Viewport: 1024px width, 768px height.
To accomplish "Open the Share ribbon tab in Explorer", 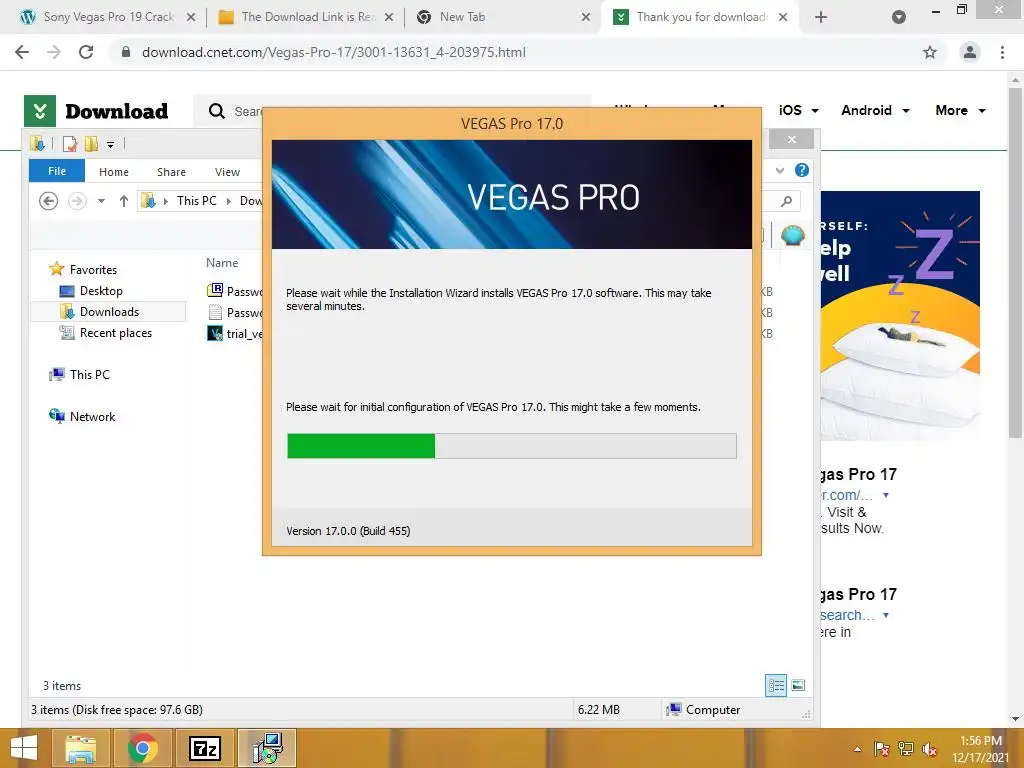I will pyautogui.click(x=171, y=172).
